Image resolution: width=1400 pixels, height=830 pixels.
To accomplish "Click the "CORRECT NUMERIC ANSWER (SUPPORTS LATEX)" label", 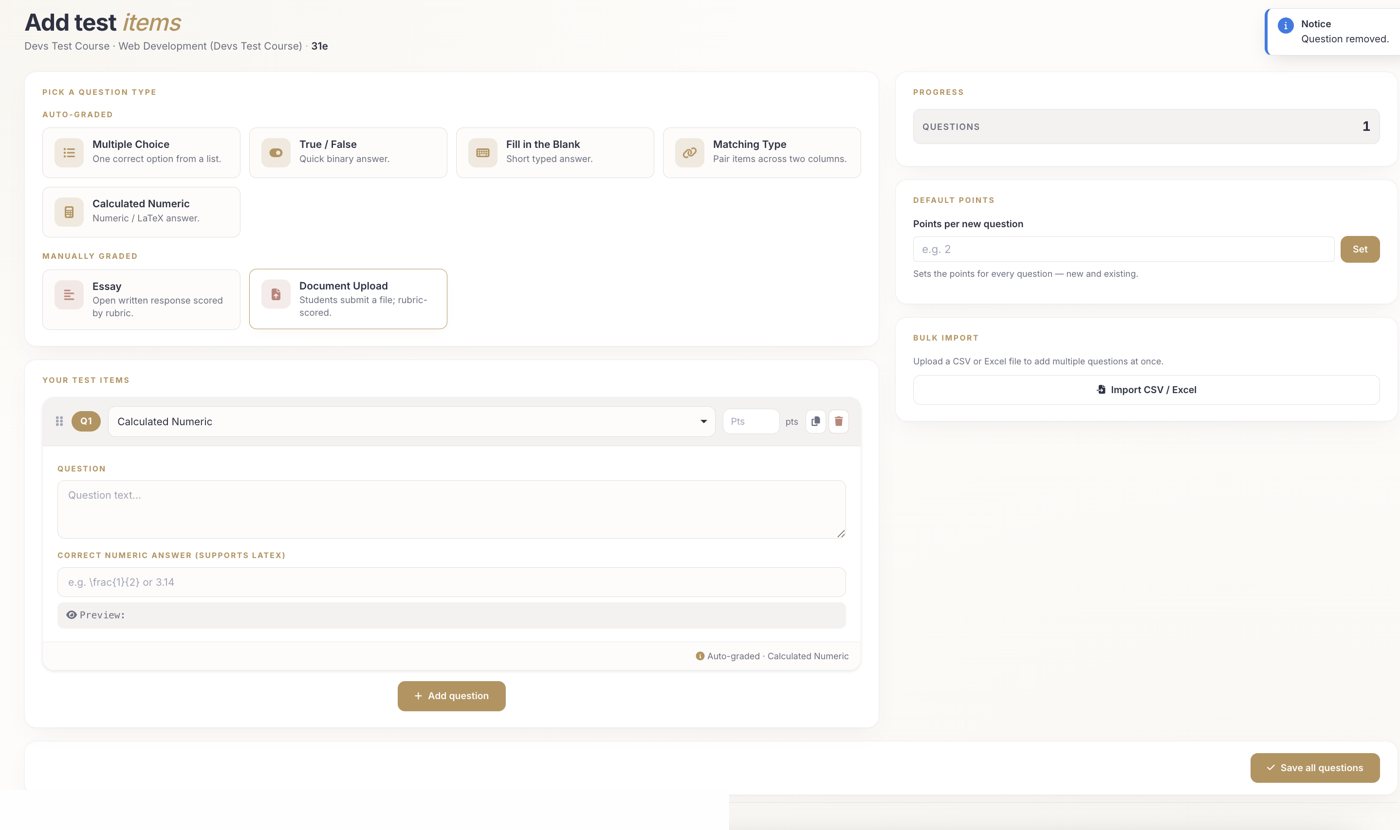I will pos(171,555).
